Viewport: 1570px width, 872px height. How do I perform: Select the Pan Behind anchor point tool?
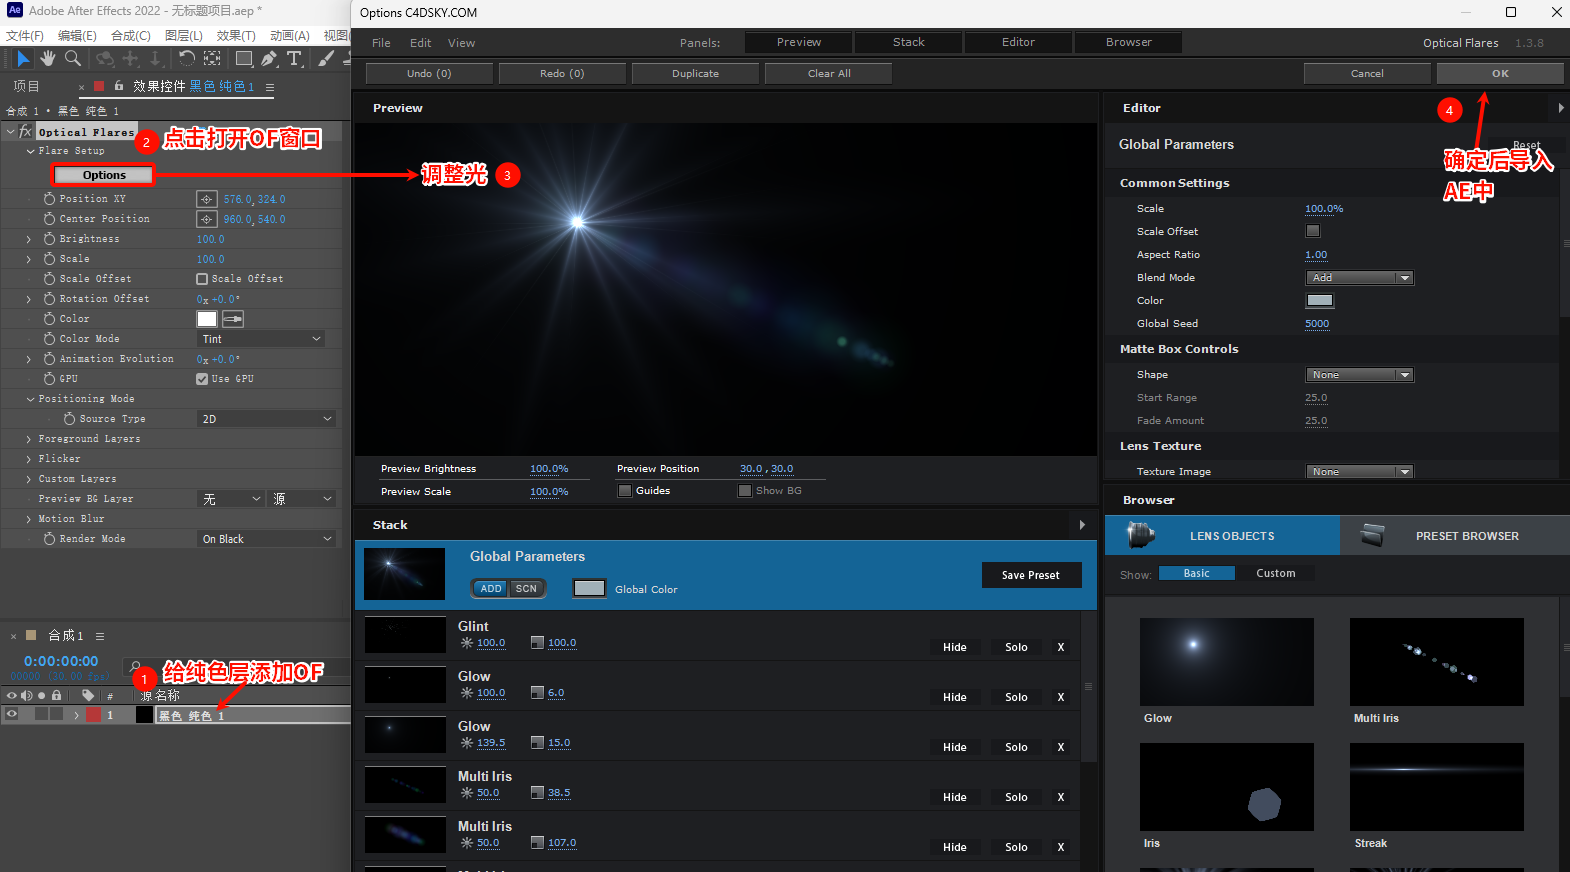pos(212,59)
